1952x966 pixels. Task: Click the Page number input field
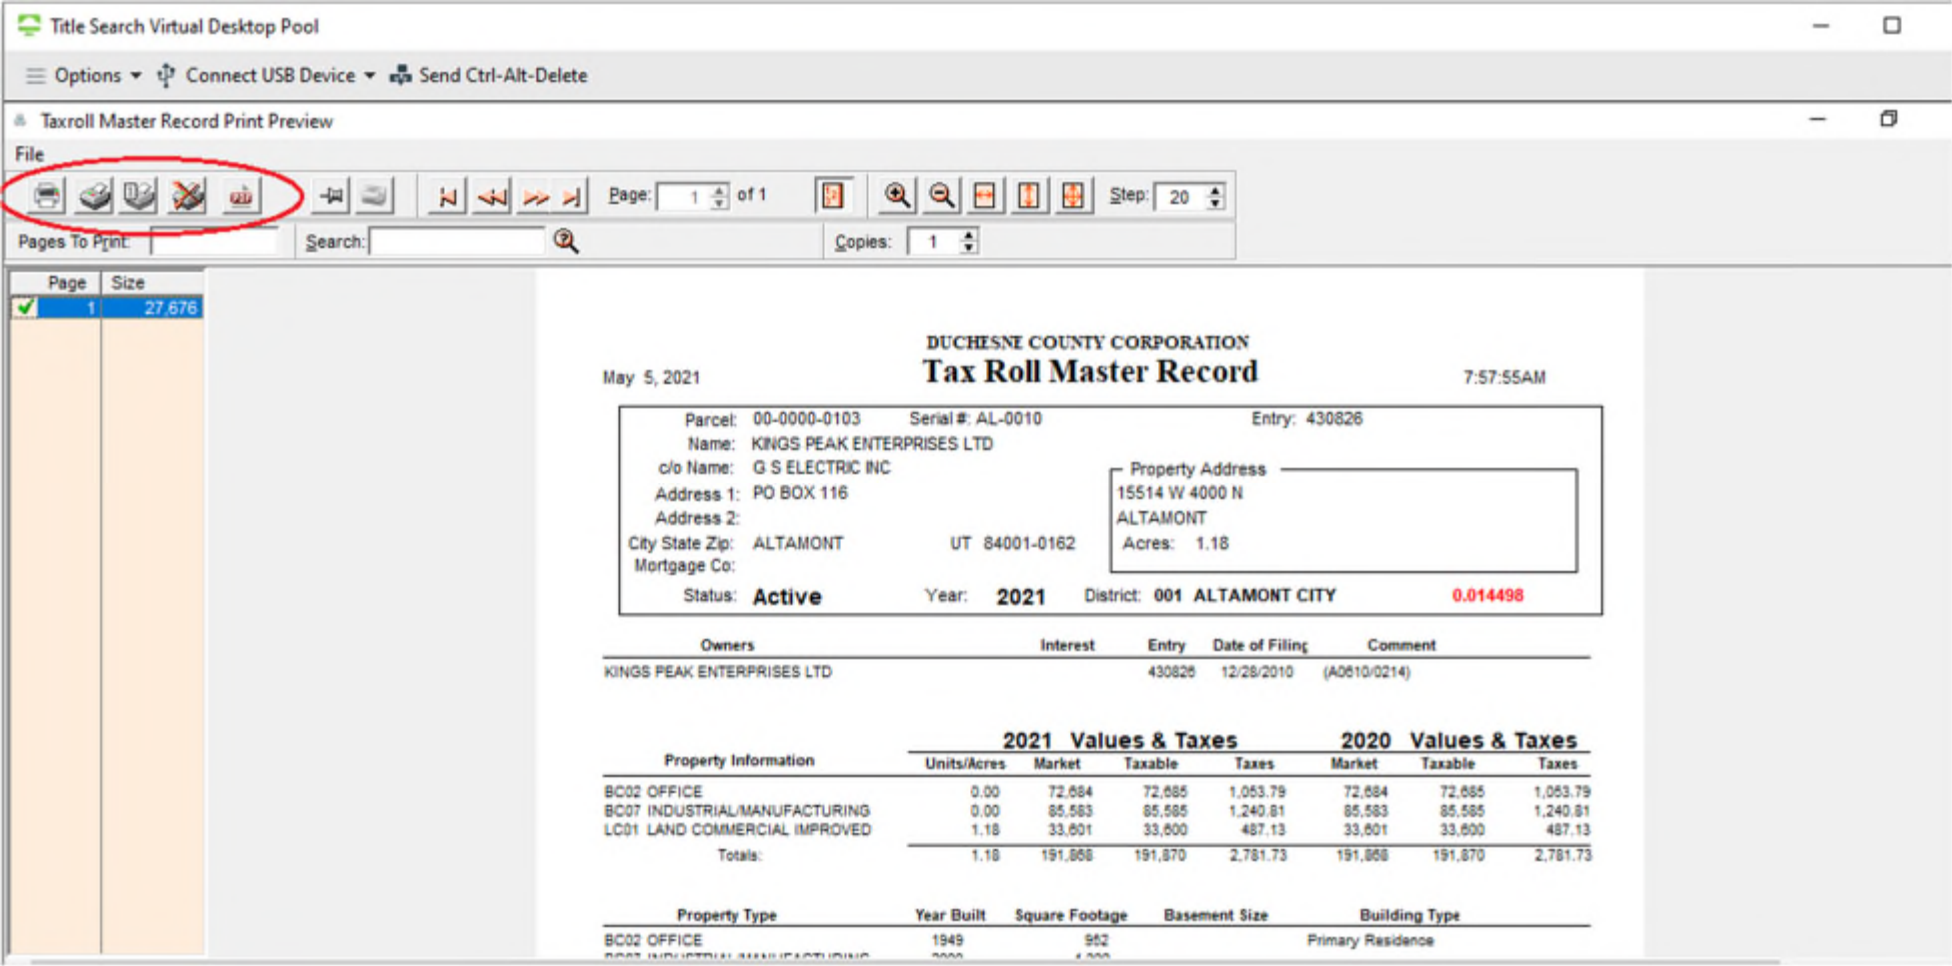pos(684,196)
